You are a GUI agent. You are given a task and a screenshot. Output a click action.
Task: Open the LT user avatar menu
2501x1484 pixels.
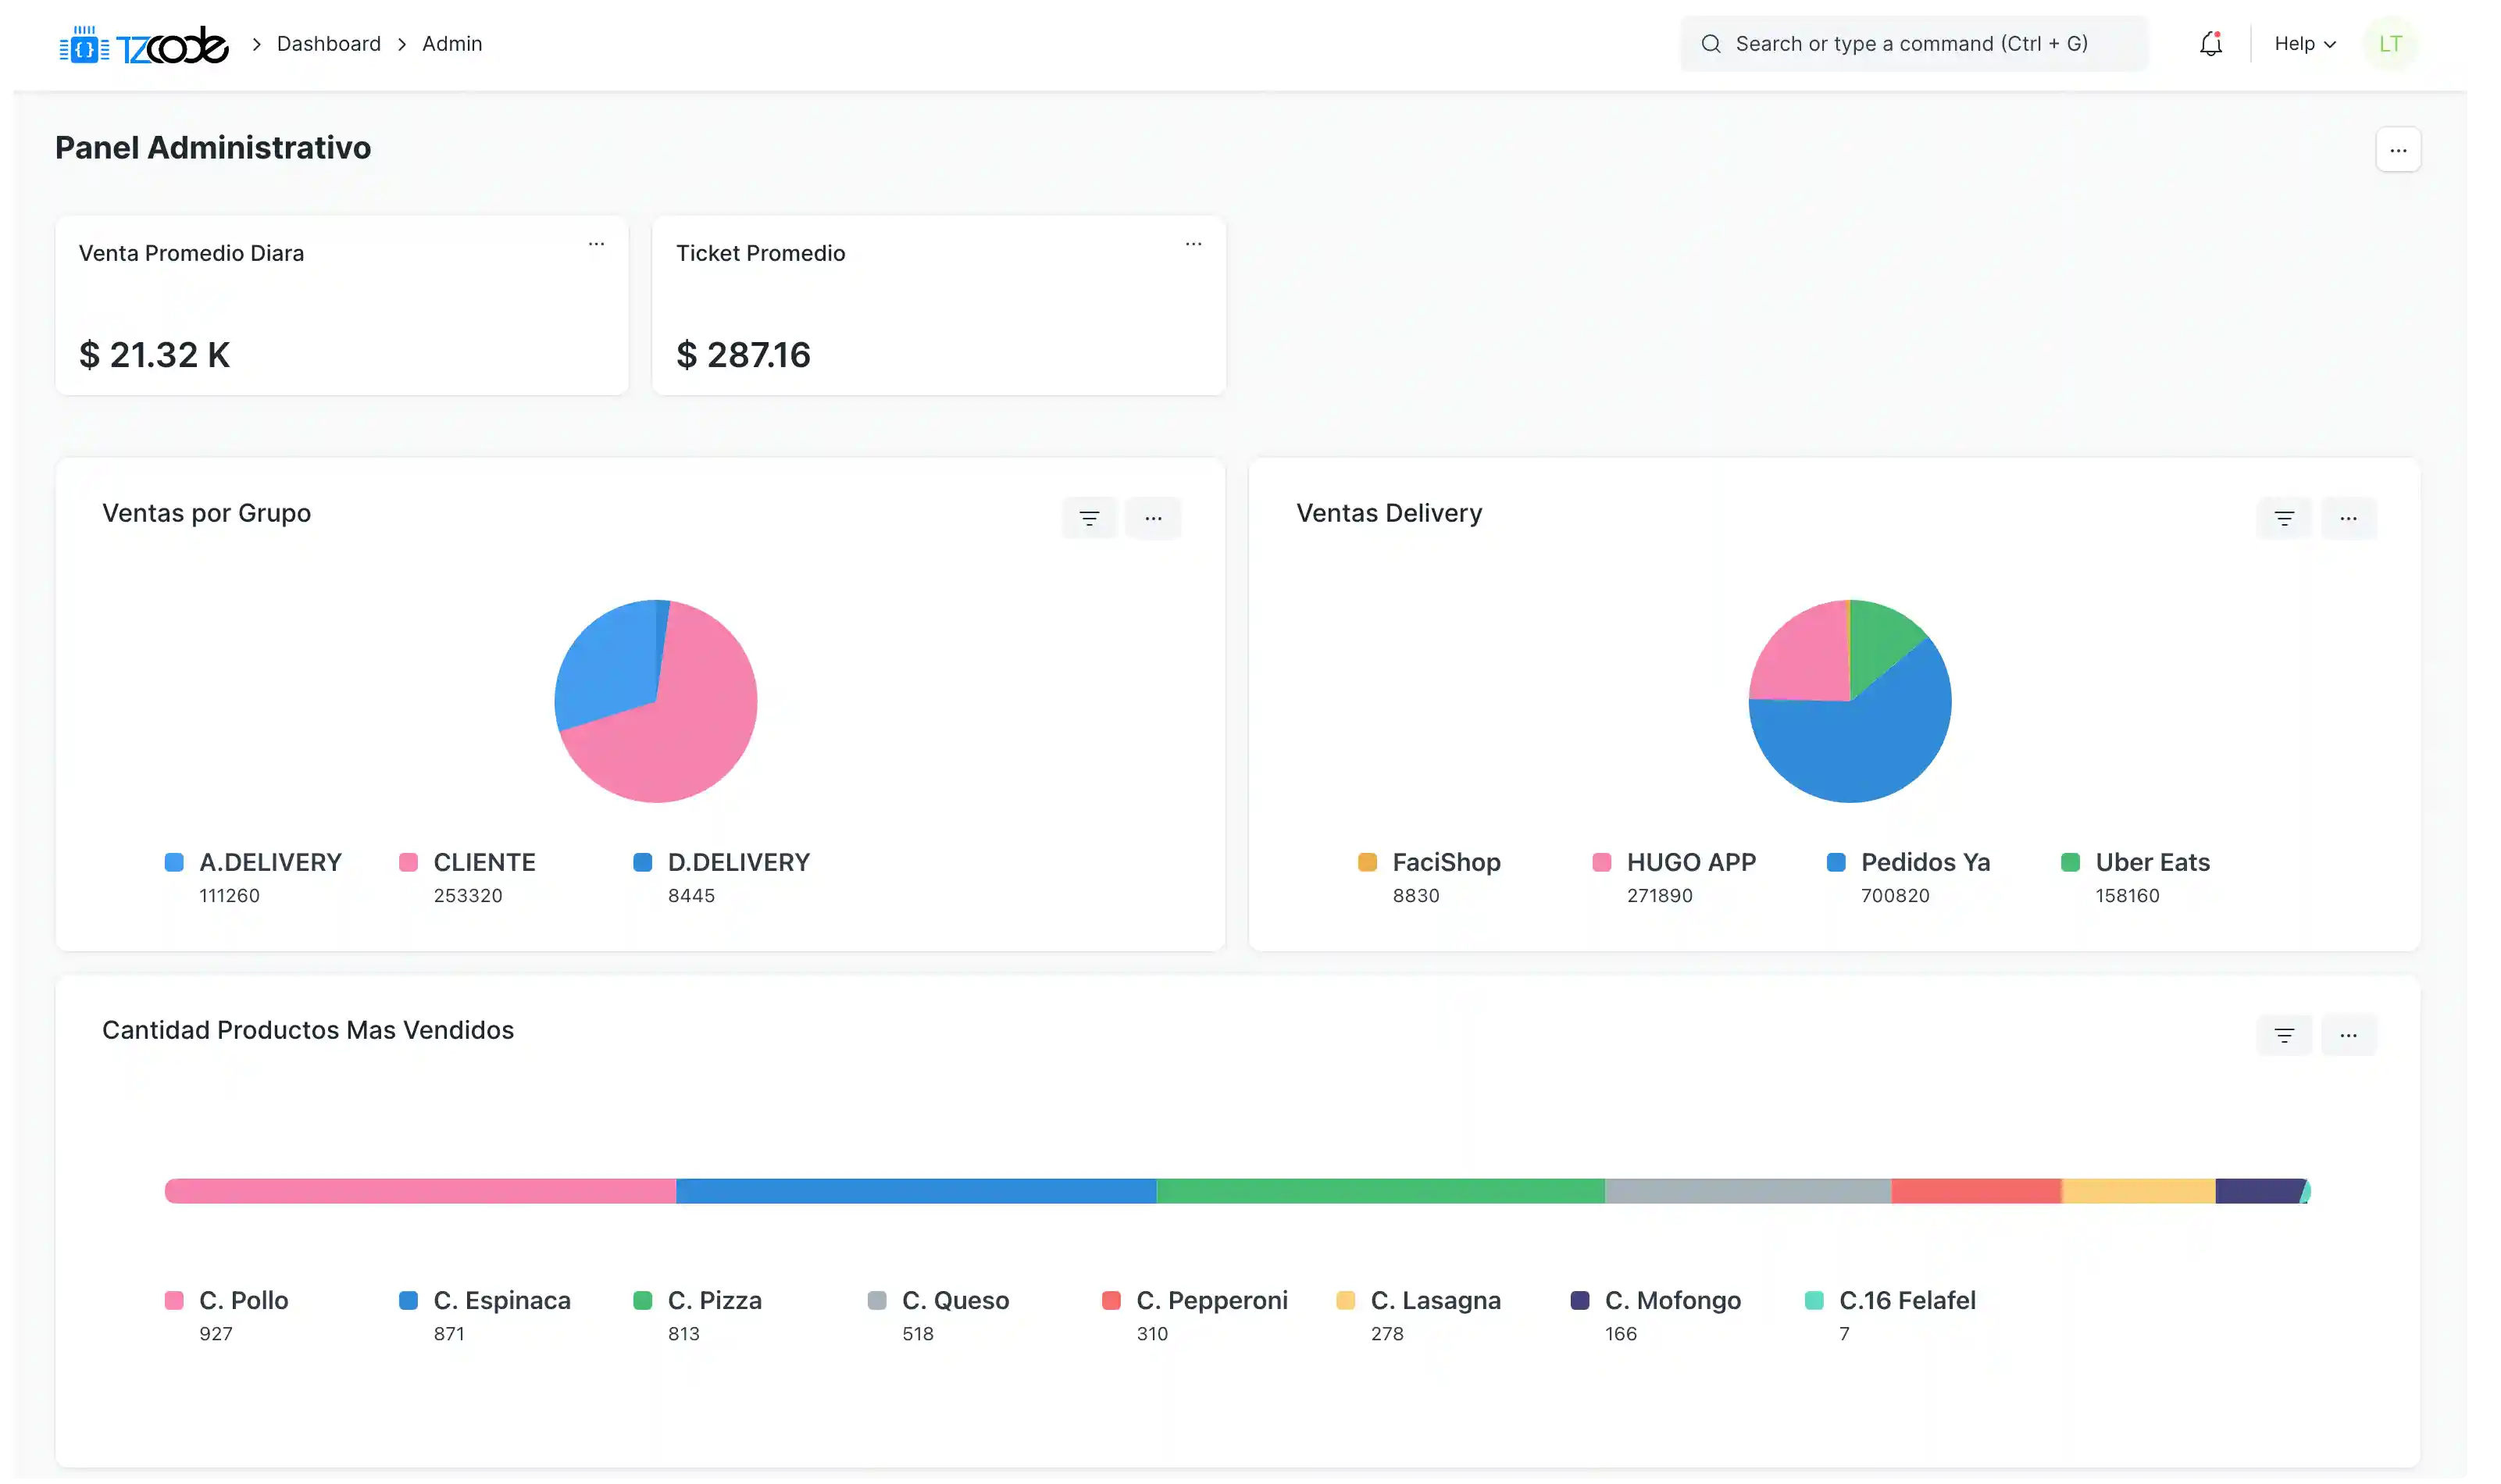(x=2389, y=44)
